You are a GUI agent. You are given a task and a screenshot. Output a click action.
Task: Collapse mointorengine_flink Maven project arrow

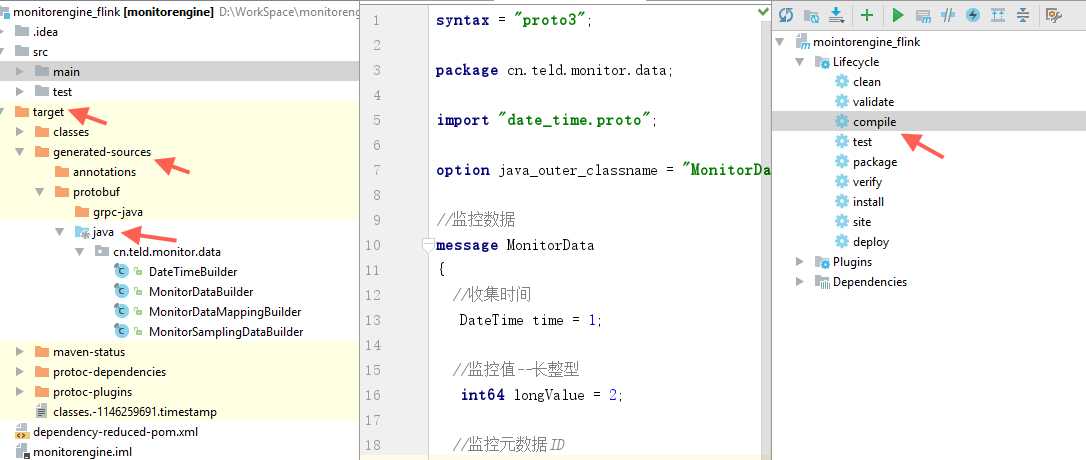click(x=780, y=42)
